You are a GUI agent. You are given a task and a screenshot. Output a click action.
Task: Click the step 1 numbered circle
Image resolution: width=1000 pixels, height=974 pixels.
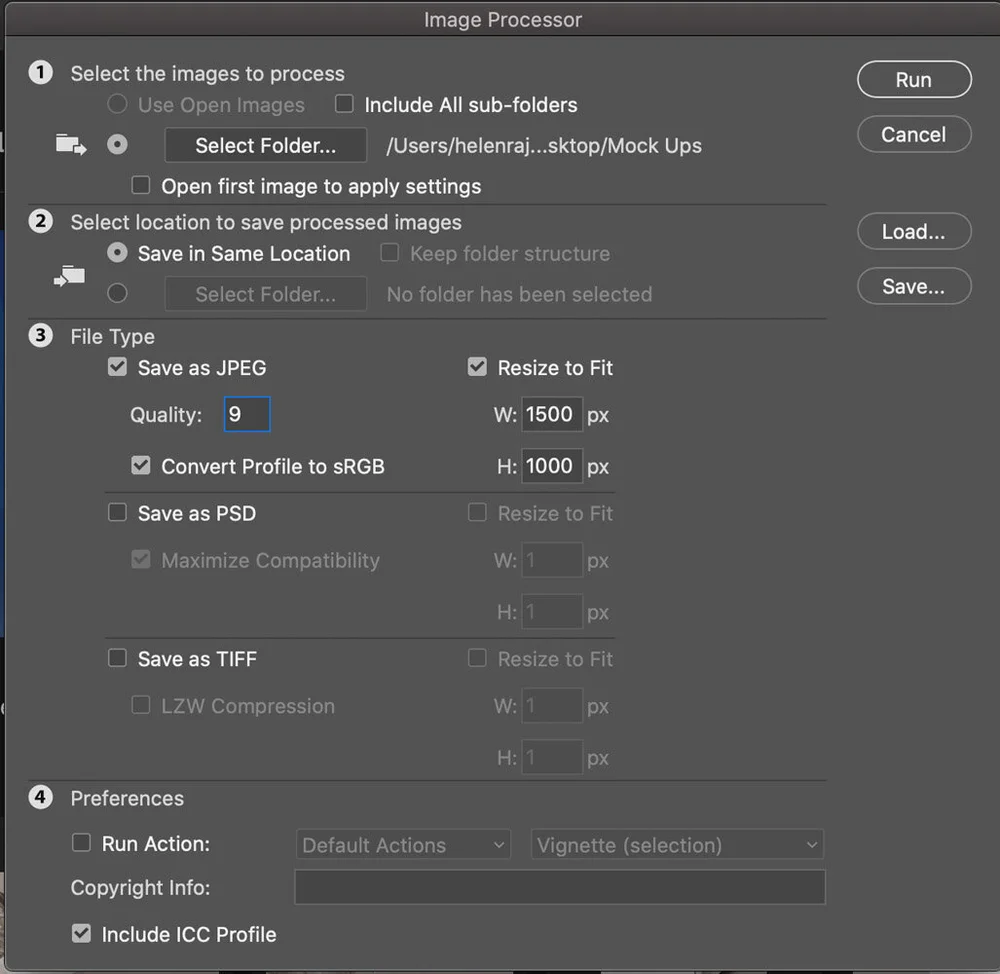40,72
